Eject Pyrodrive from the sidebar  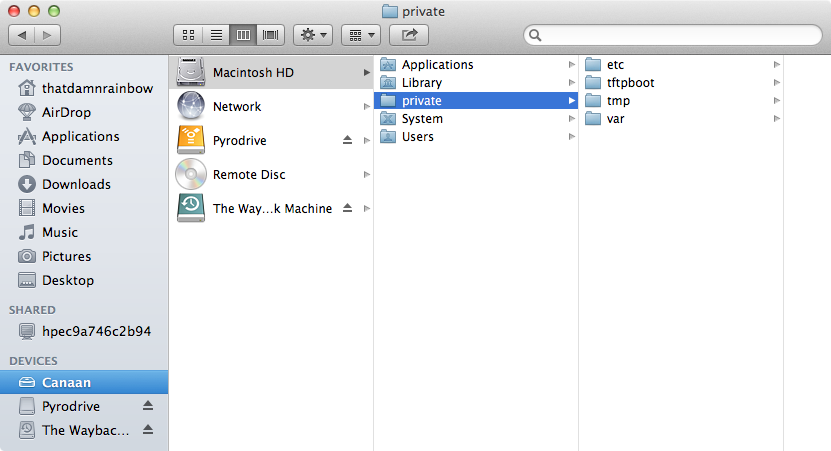(x=148, y=406)
